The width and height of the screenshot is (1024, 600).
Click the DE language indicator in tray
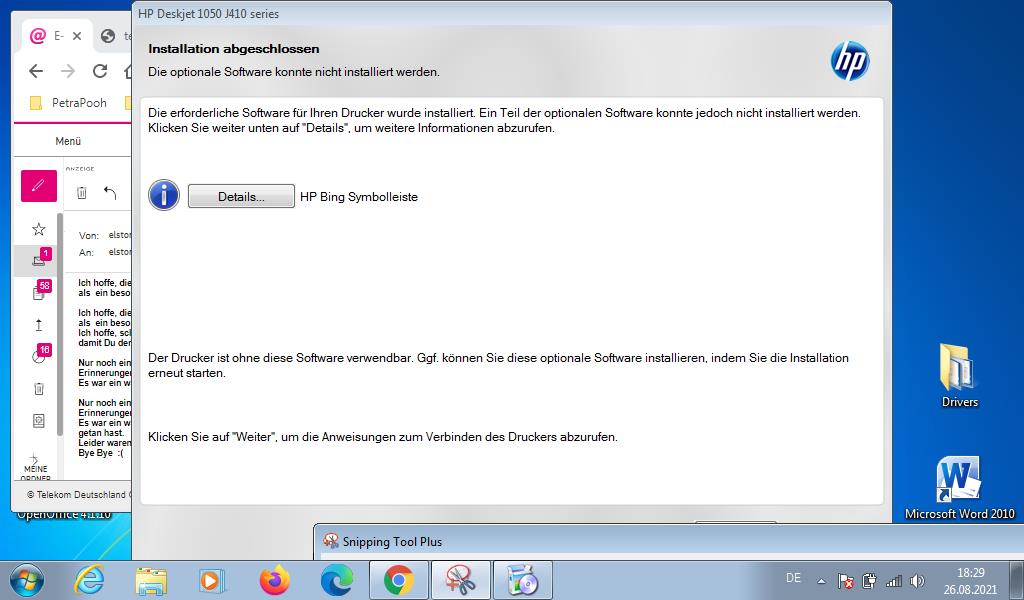[793, 578]
